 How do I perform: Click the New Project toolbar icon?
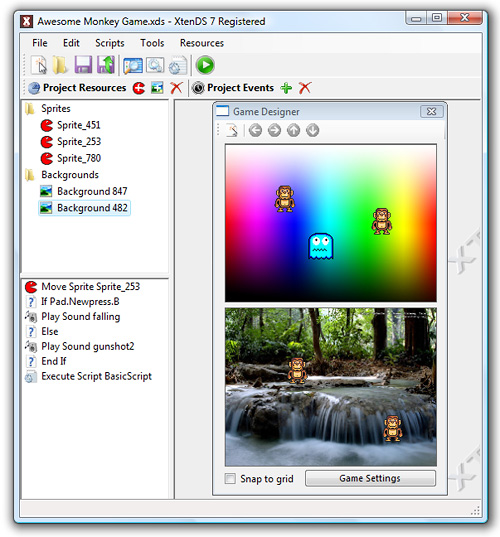(39, 65)
